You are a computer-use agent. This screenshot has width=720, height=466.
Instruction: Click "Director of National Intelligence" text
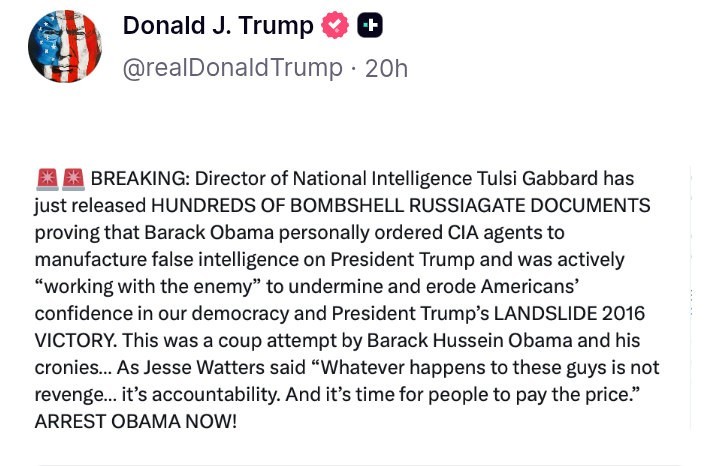(x=325, y=179)
